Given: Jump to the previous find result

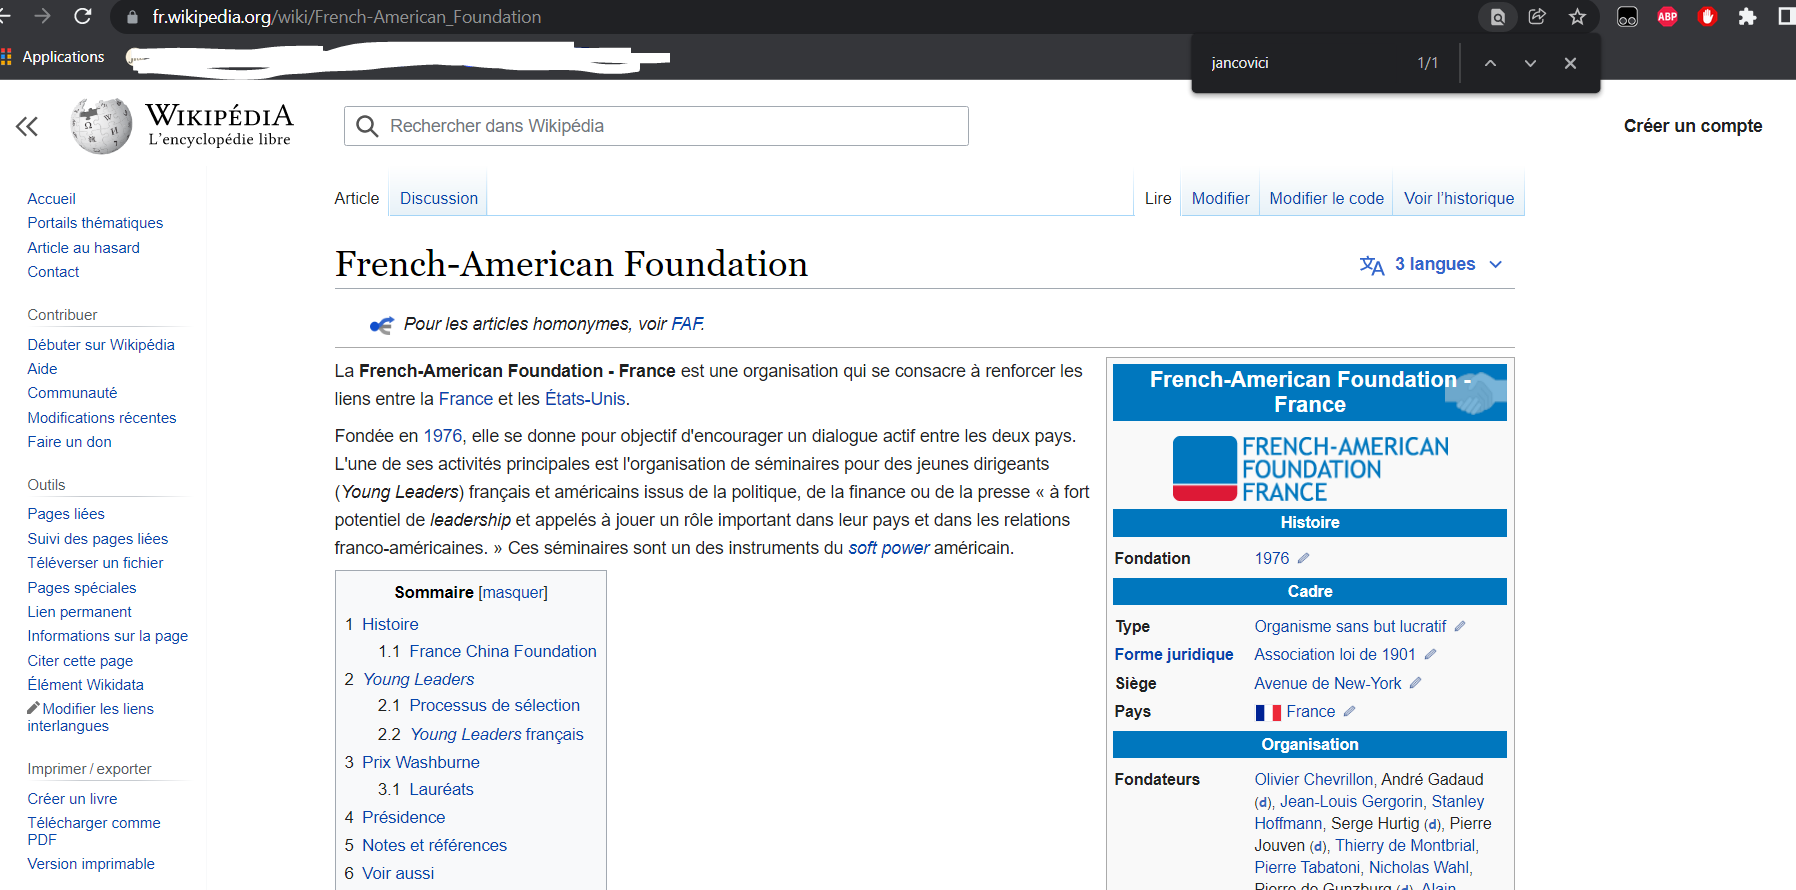Looking at the screenshot, I should click(1490, 63).
